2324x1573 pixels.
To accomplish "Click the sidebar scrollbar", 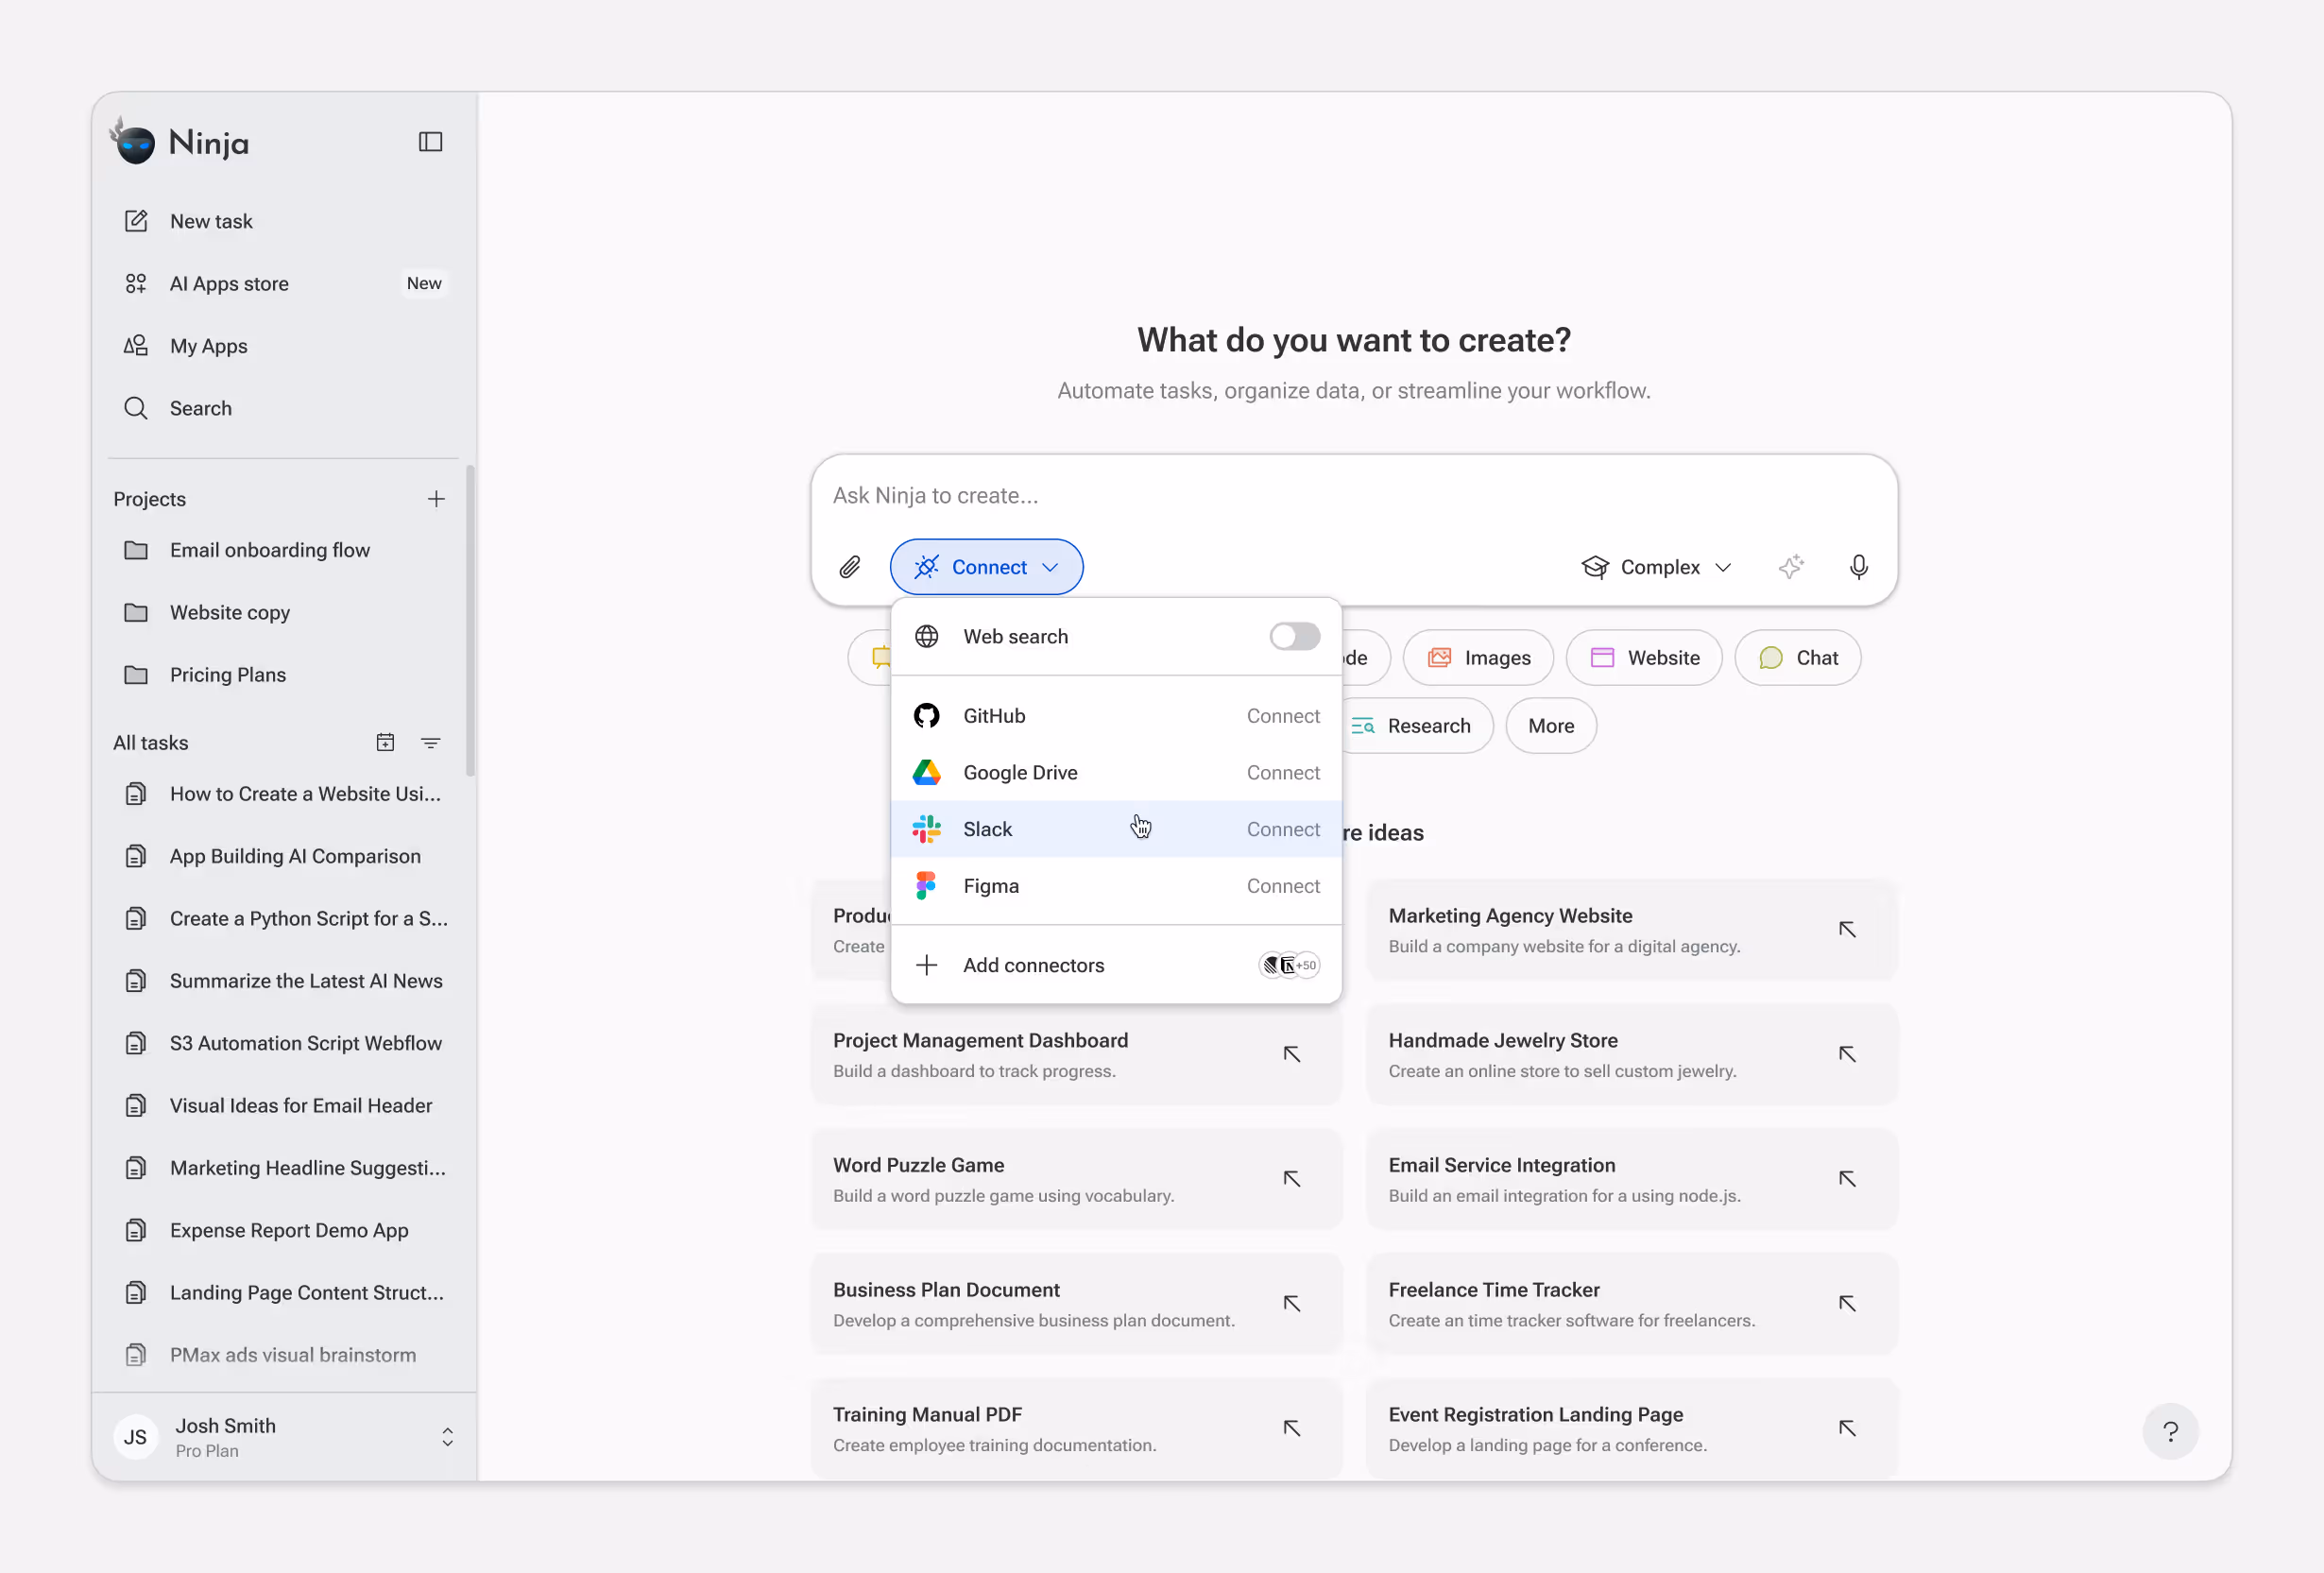I will pyautogui.click(x=470, y=620).
